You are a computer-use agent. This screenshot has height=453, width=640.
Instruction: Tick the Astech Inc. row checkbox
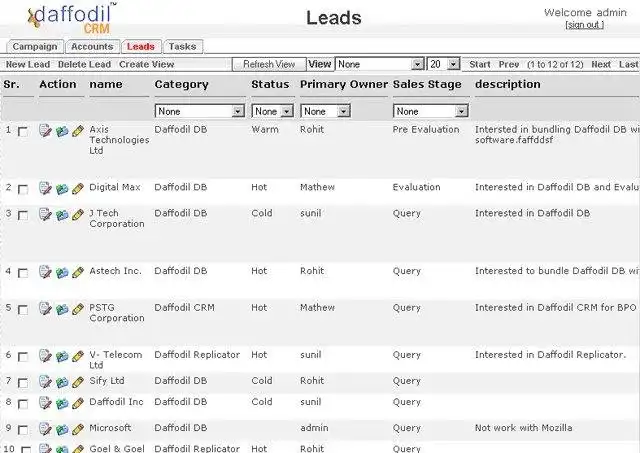[x=23, y=273]
